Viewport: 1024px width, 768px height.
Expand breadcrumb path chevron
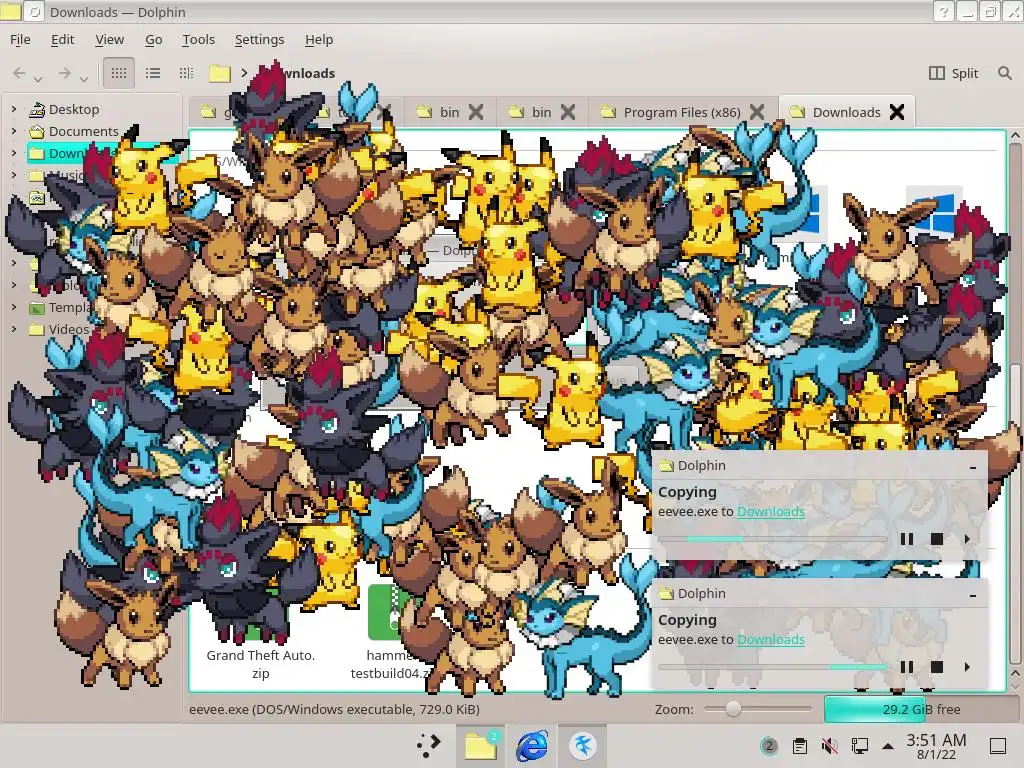(x=244, y=73)
